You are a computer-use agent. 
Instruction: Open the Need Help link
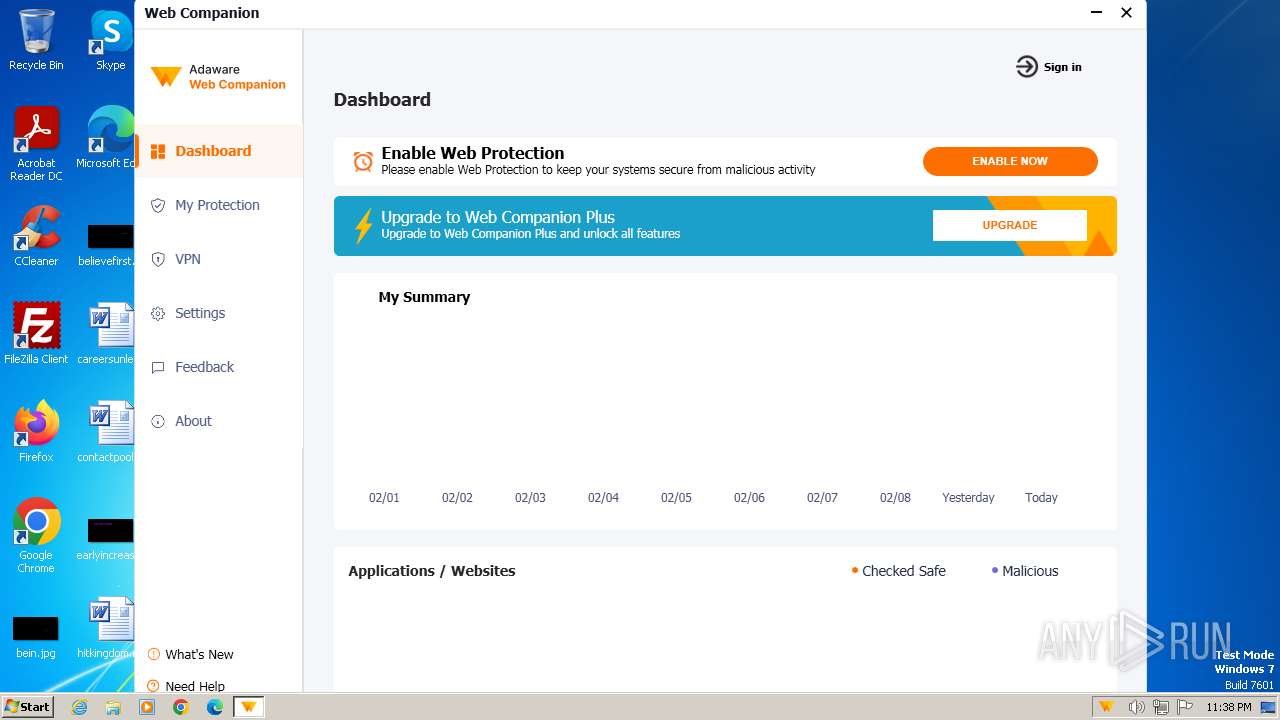[195, 686]
